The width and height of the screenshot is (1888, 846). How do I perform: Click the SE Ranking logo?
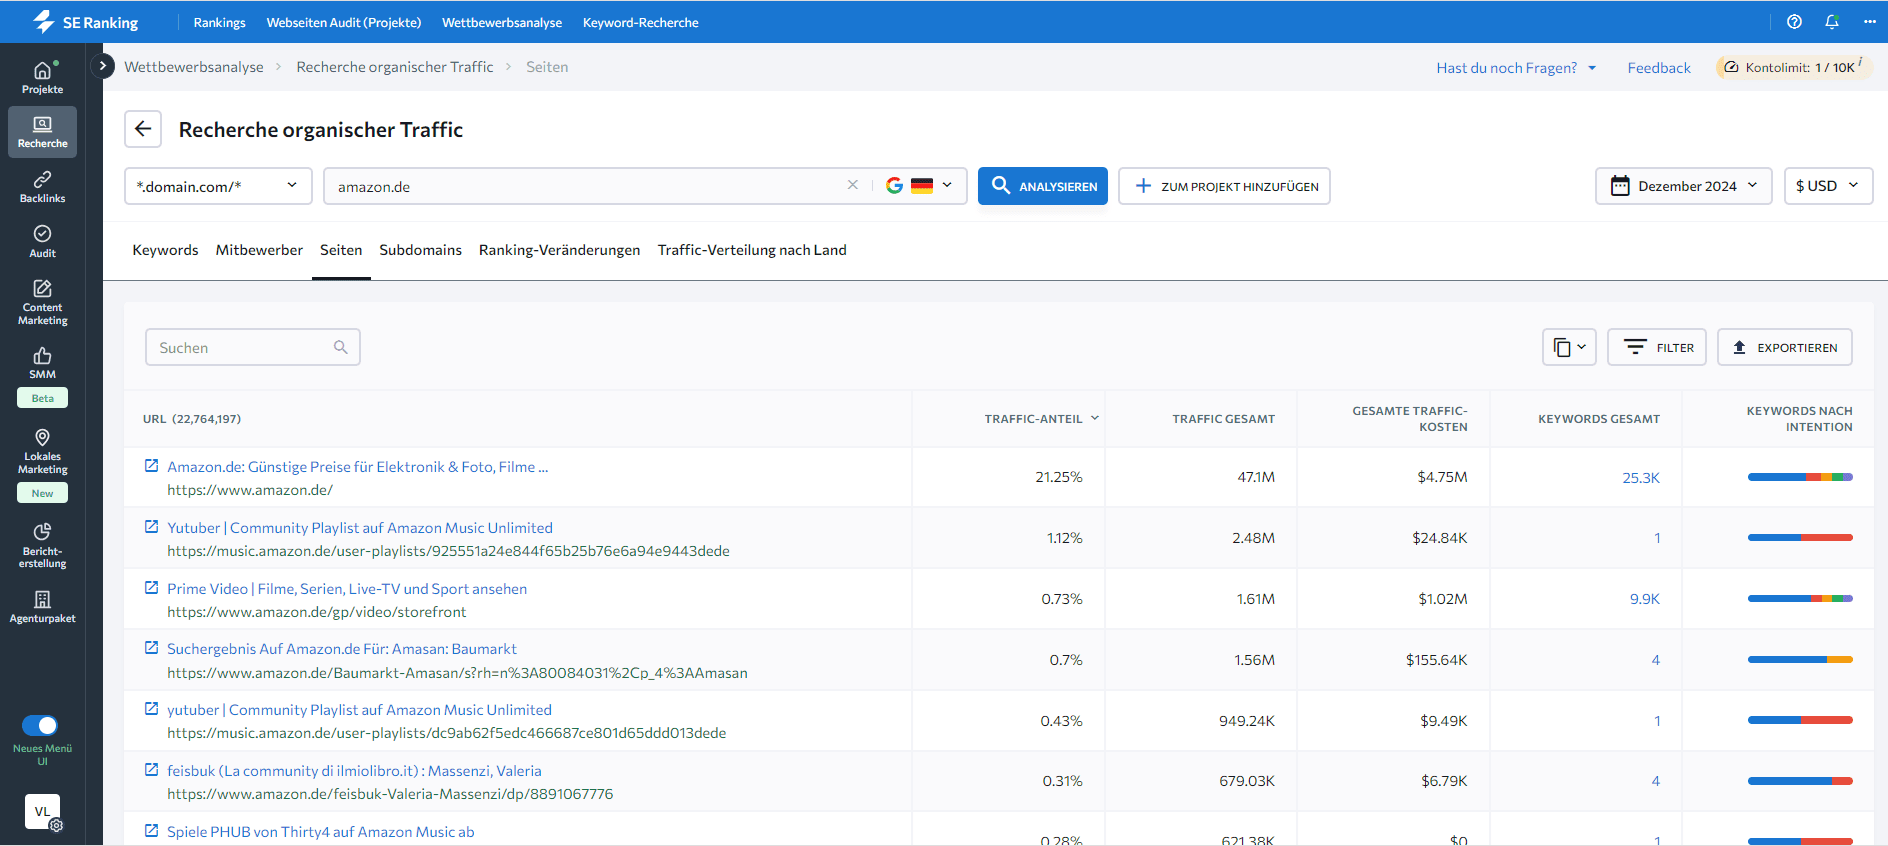pyautogui.click(x=85, y=22)
